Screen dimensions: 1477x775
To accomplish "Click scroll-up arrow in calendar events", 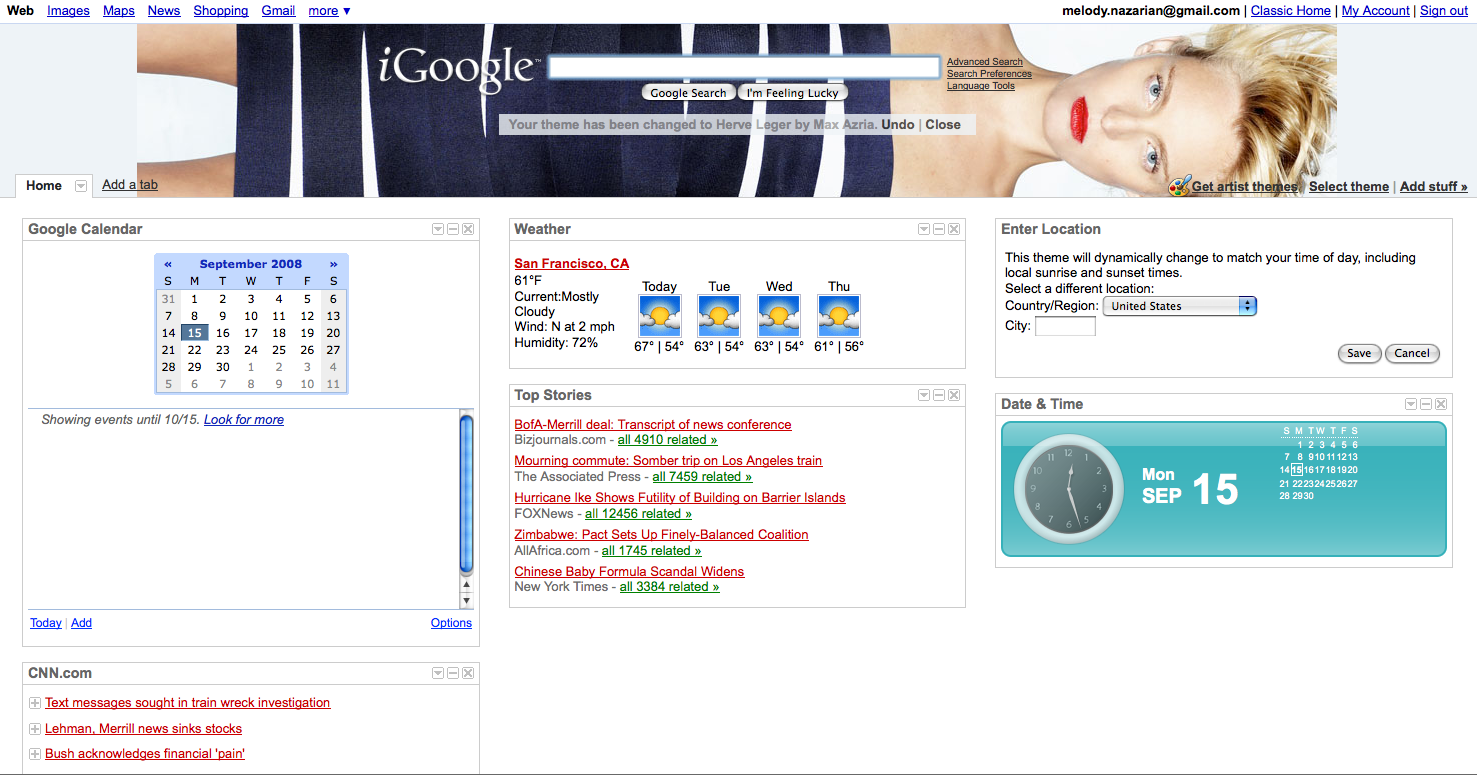I will click(x=466, y=586).
